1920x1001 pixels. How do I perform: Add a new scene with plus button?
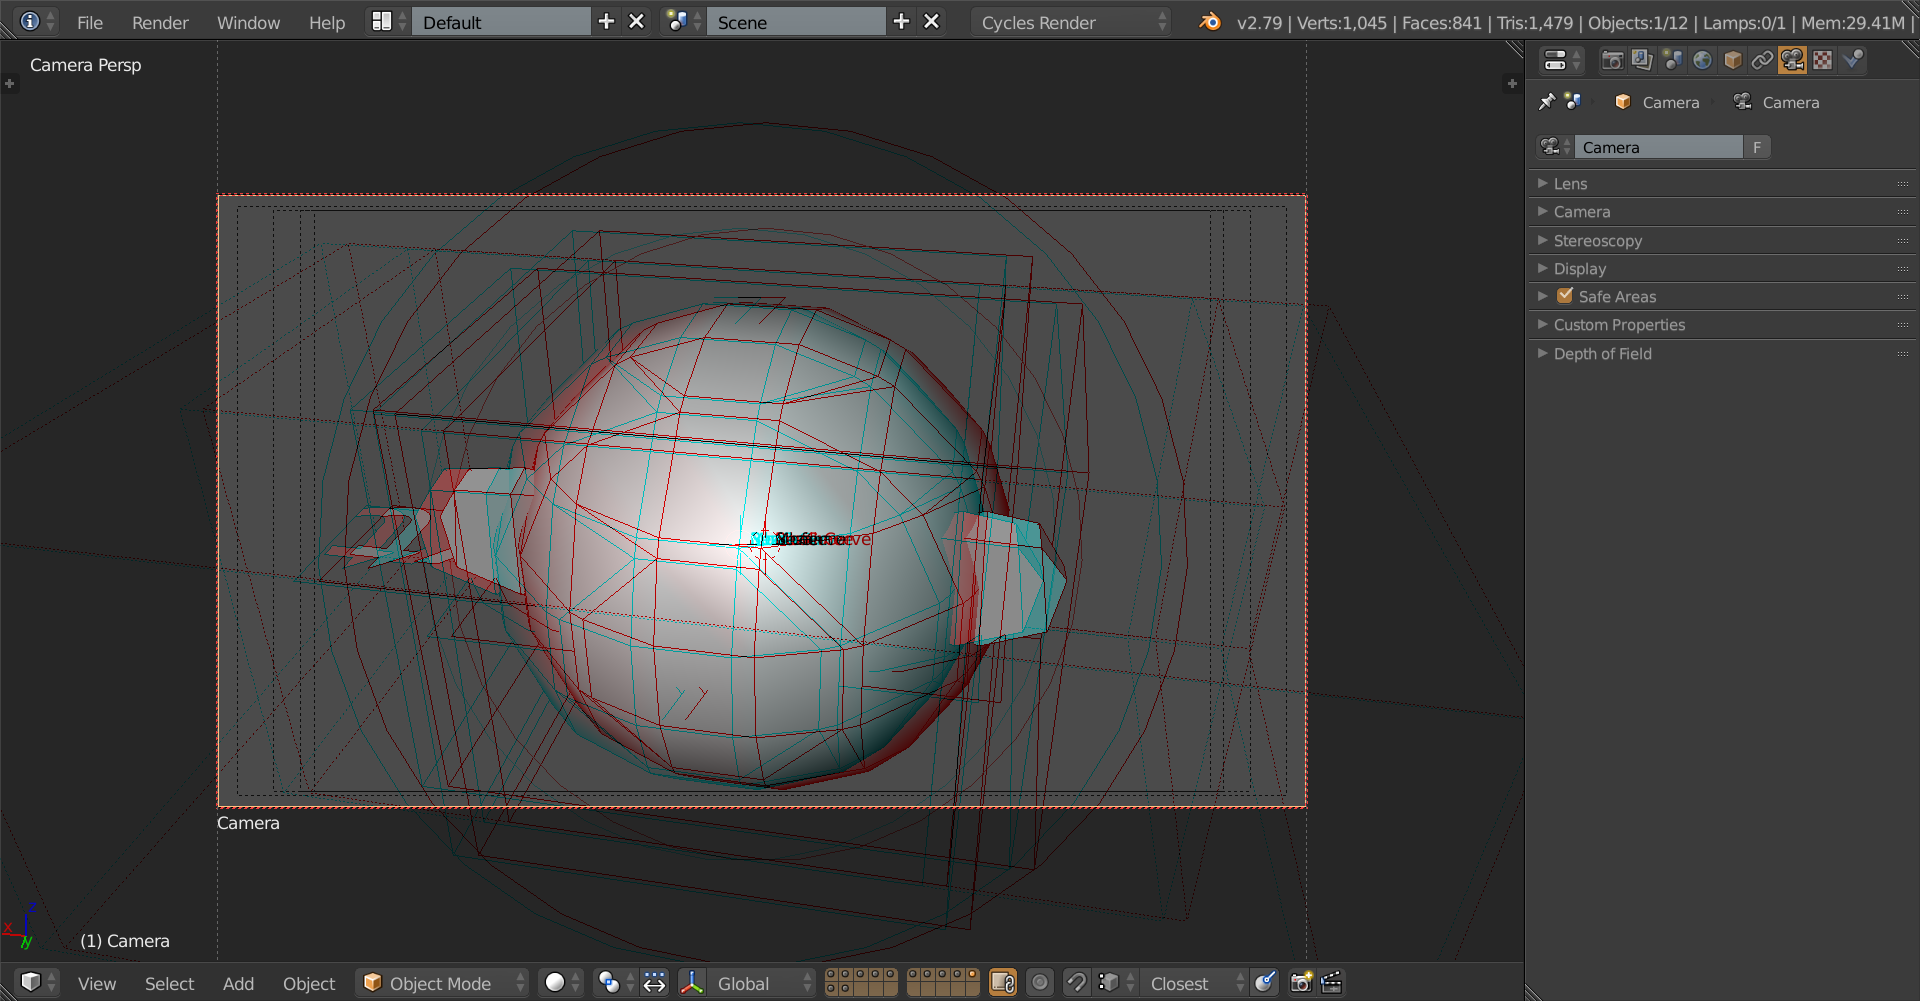(901, 22)
